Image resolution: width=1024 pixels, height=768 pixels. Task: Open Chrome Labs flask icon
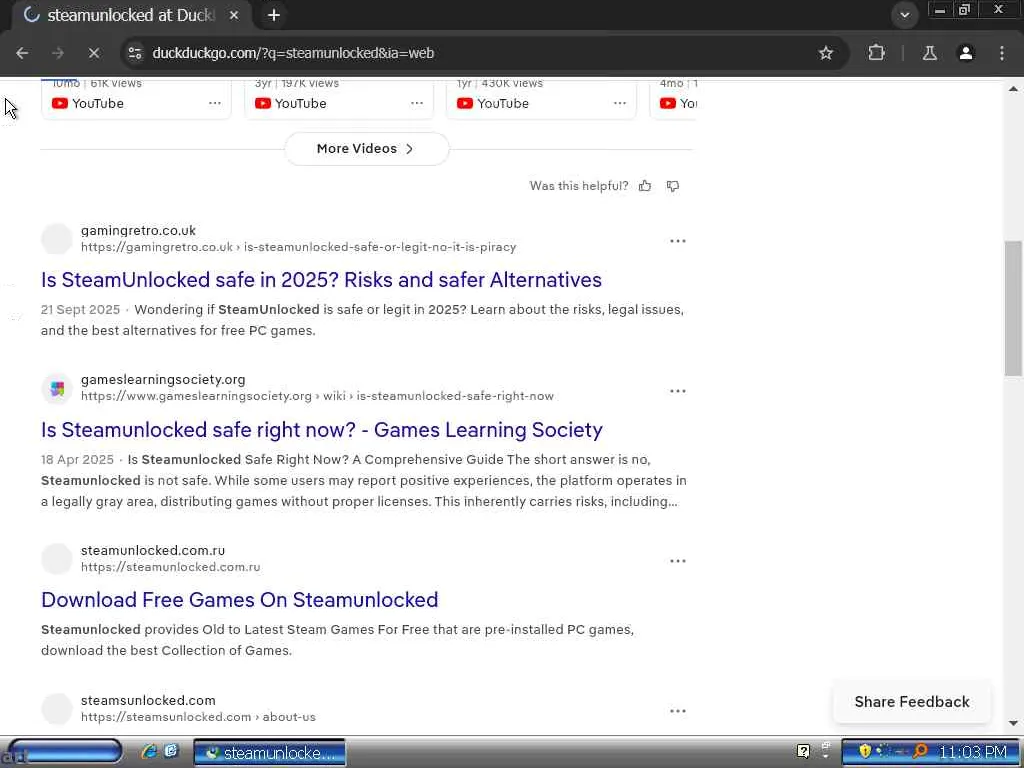click(929, 53)
